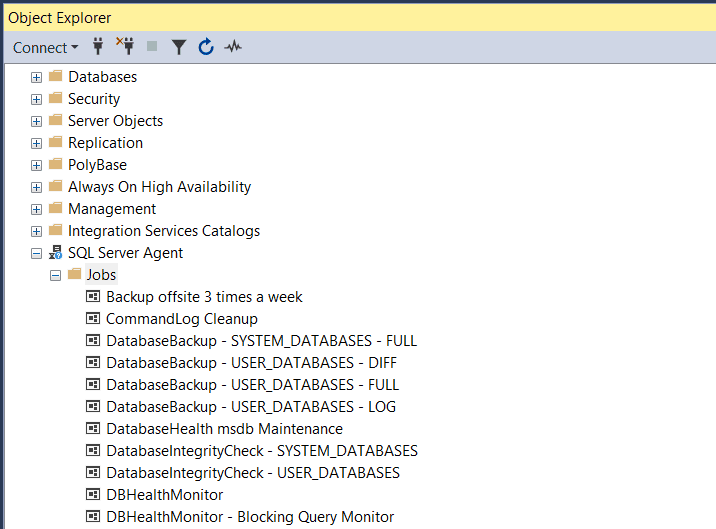Click the PolyBase folder icon
Image resolution: width=716 pixels, height=529 pixels.
point(55,163)
